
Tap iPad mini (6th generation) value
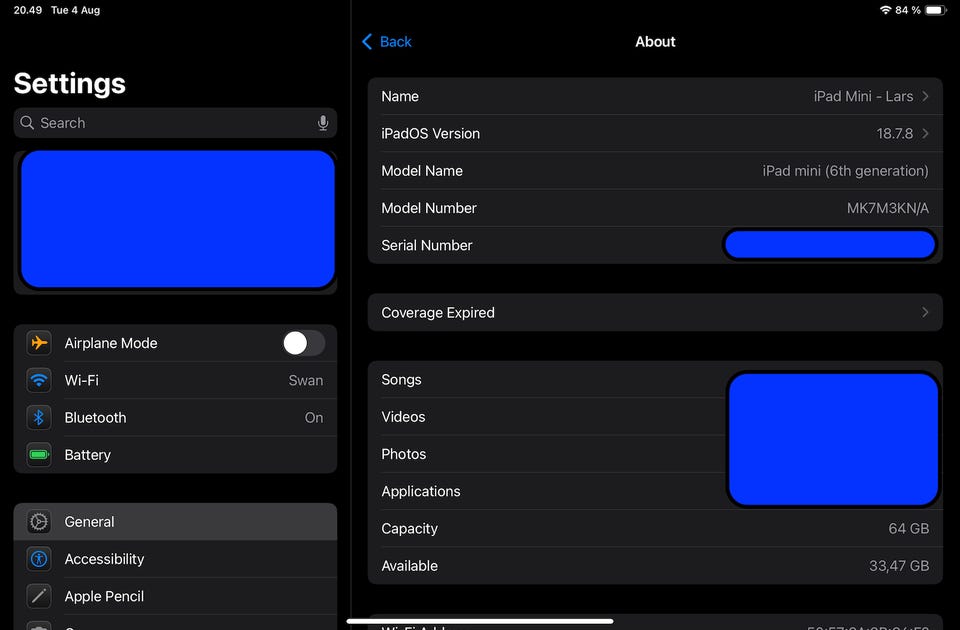846,171
